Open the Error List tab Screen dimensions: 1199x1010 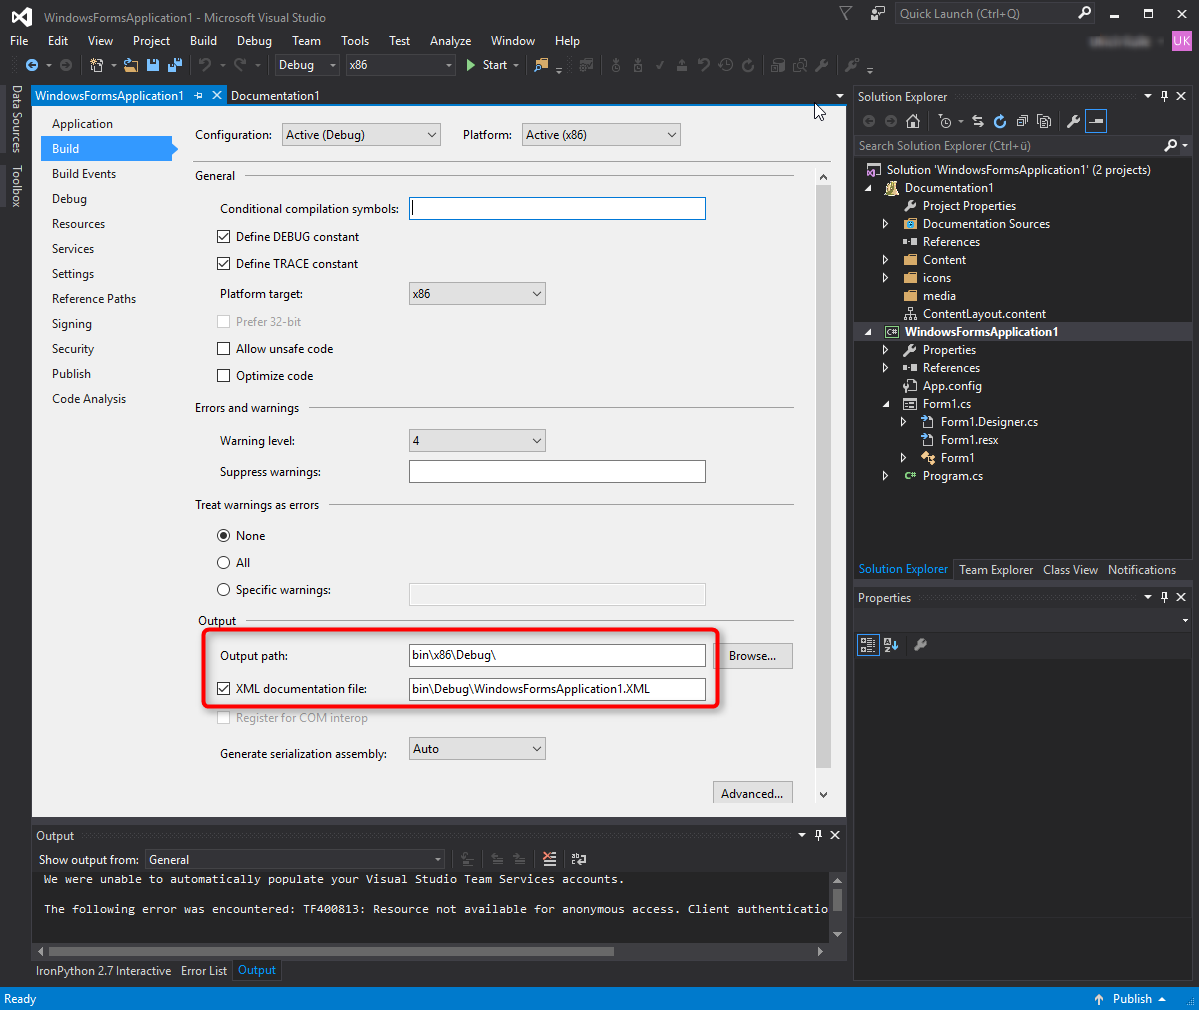point(204,970)
